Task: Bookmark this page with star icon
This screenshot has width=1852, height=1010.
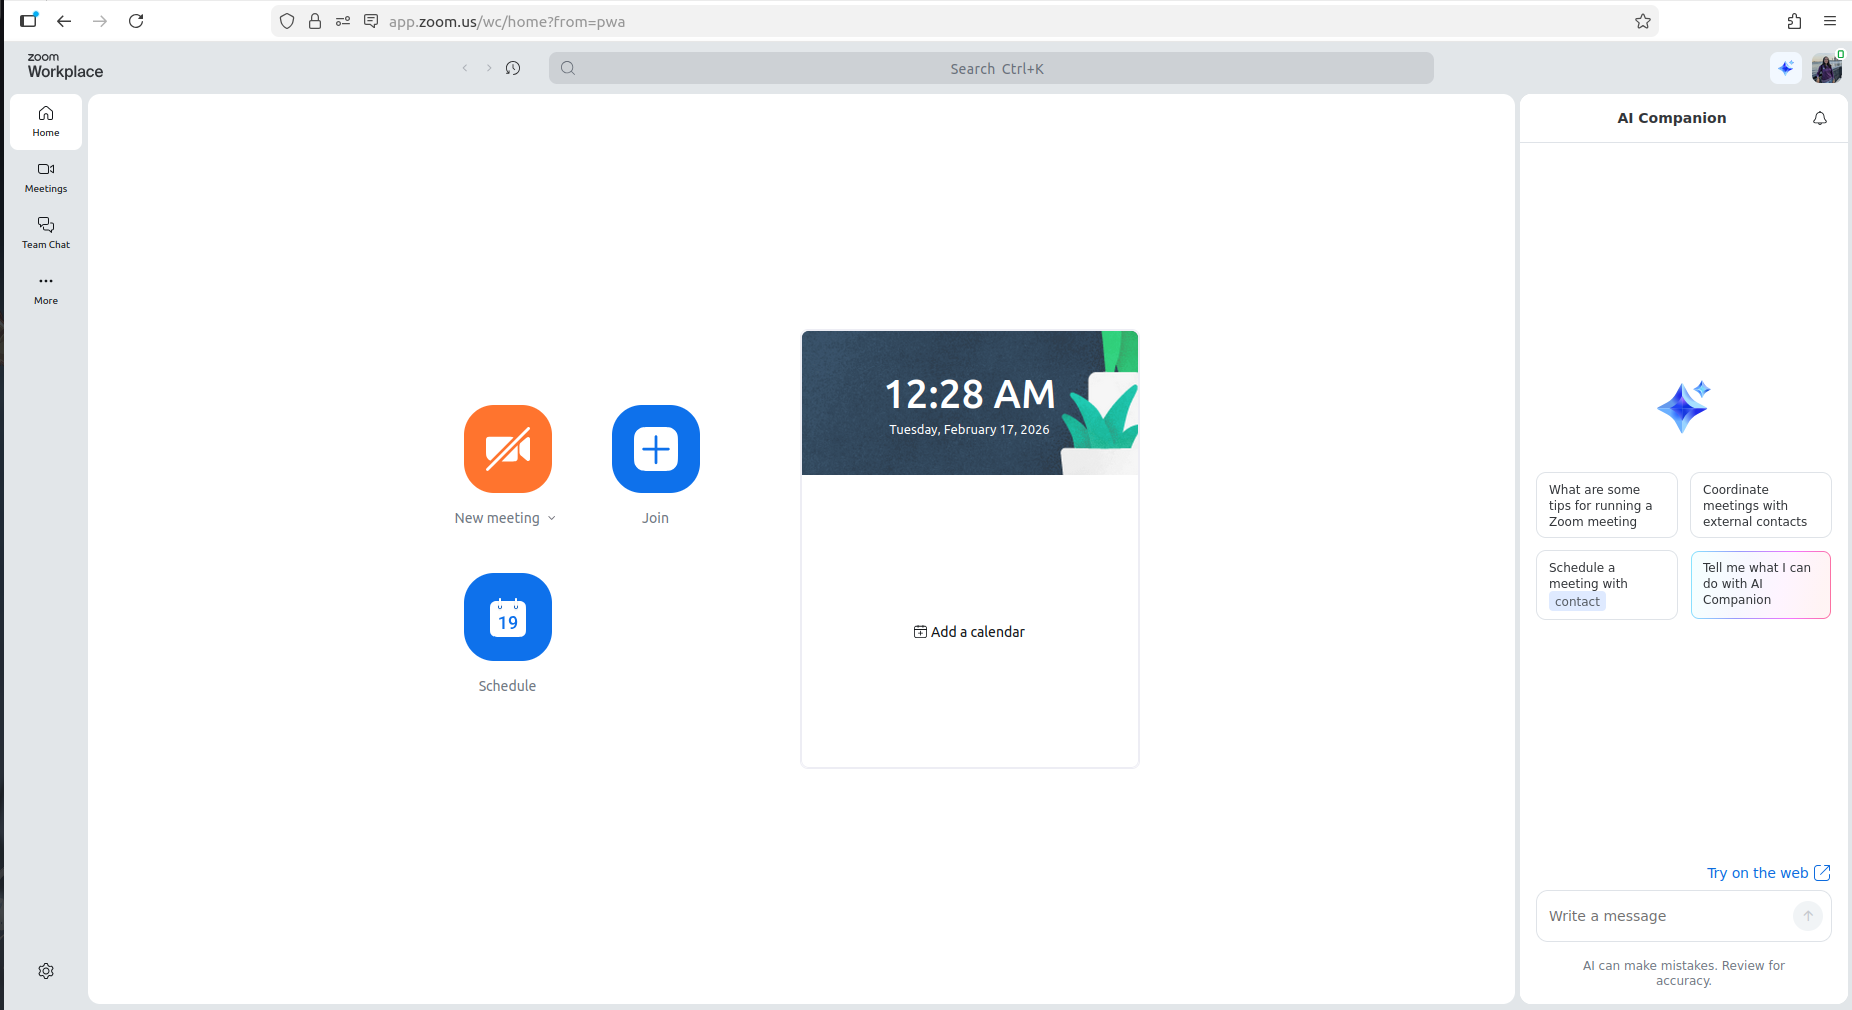Action: [x=1642, y=21]
